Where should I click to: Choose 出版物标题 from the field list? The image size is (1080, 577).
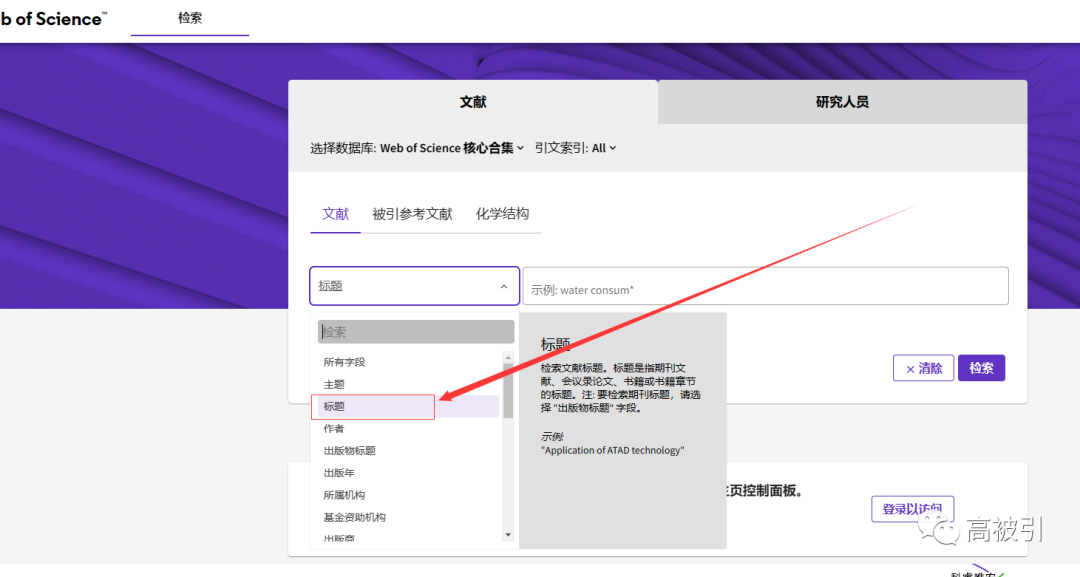(350, 450)
